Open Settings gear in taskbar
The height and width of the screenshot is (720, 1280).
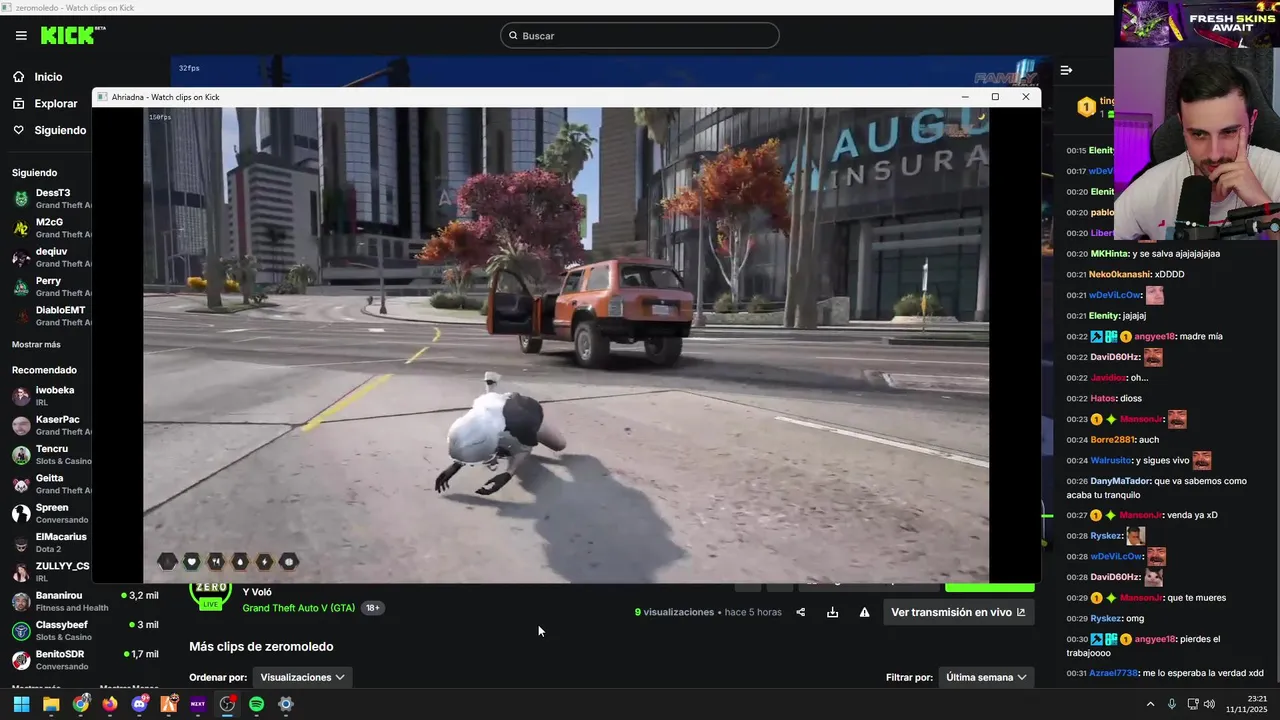285,704
